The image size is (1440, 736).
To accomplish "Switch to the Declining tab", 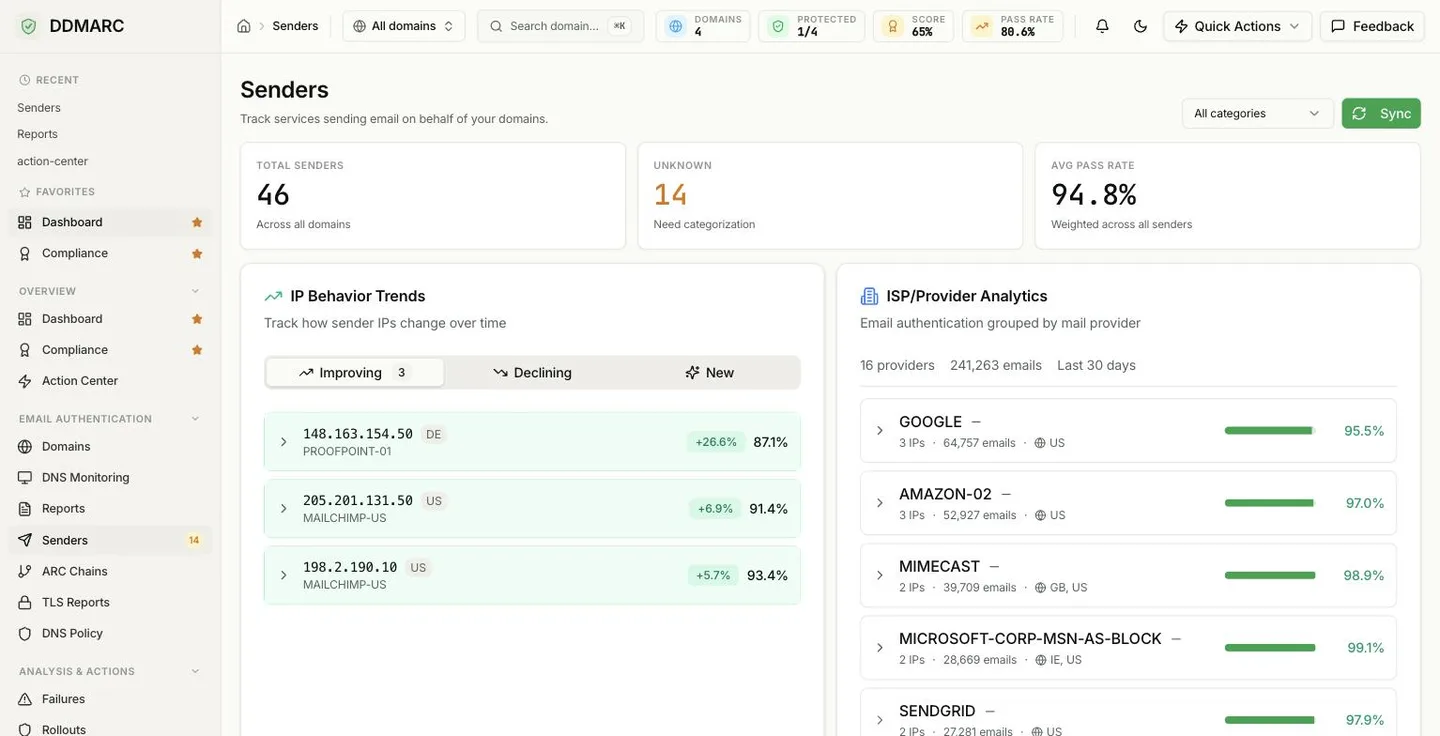I will click(532, 373).
